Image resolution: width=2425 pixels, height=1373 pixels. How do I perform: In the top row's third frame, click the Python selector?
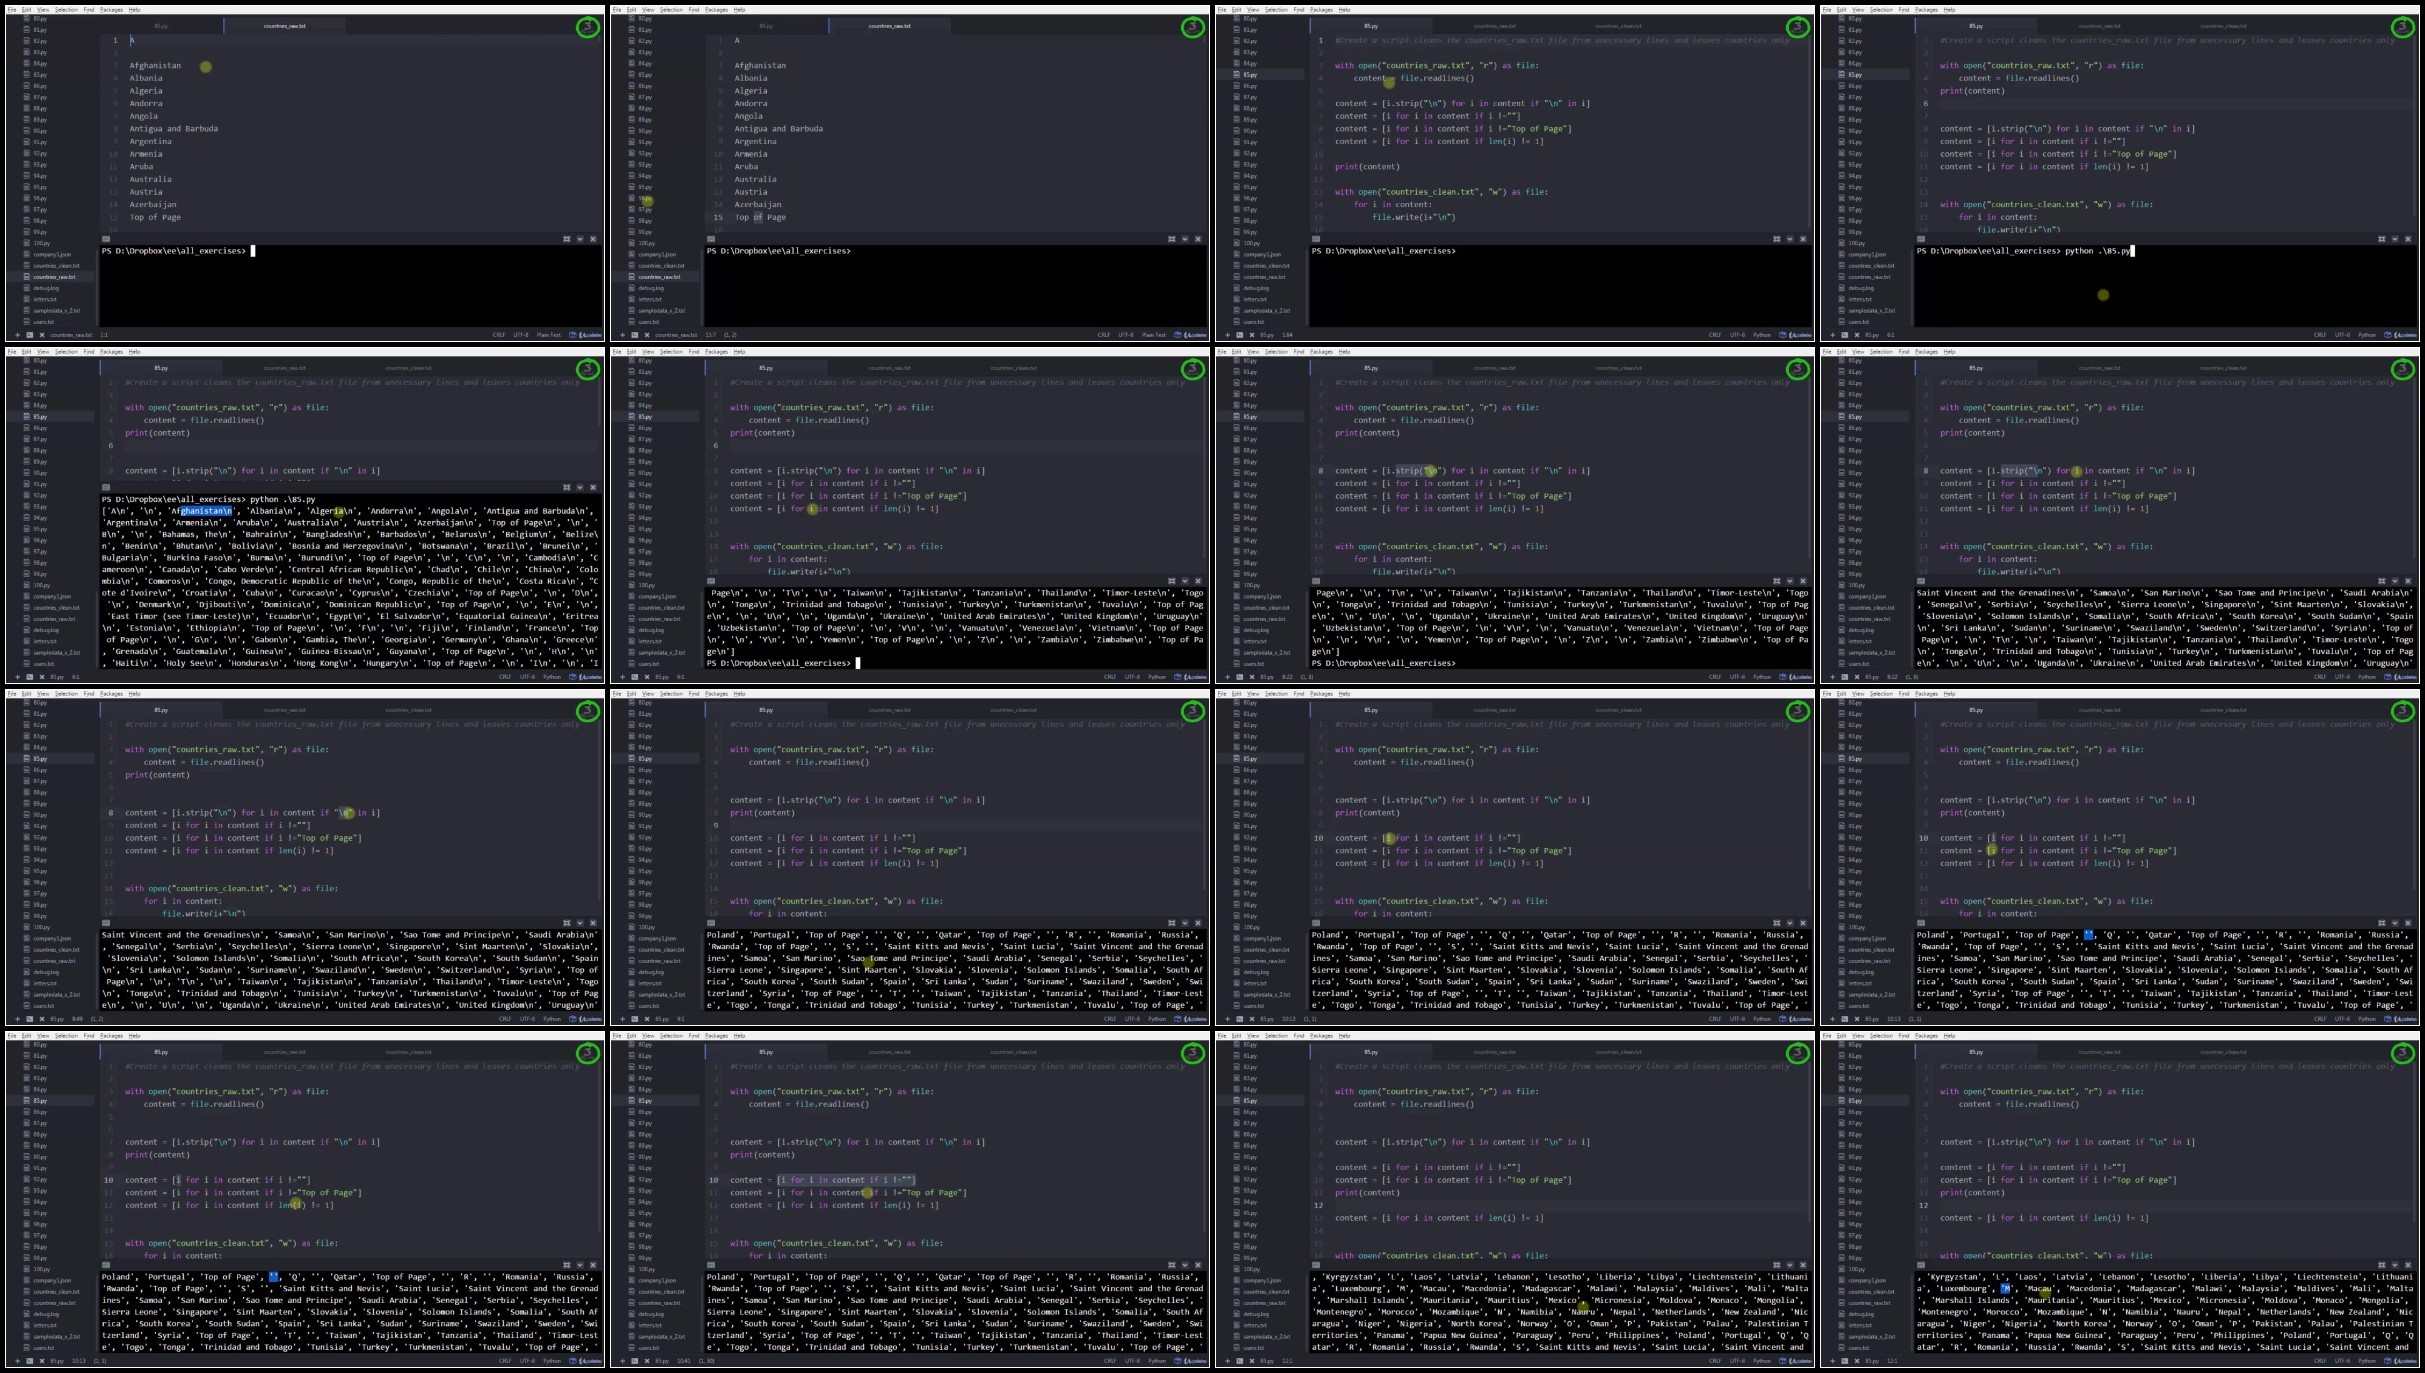pyautogui.click(x=1762, y=335)
